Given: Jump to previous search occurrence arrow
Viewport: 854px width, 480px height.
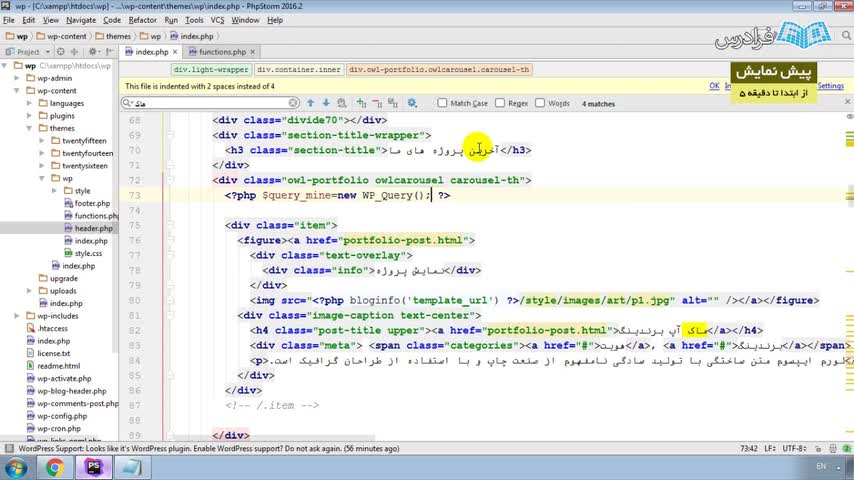Looking at the screenshot, I should (310, 103).
